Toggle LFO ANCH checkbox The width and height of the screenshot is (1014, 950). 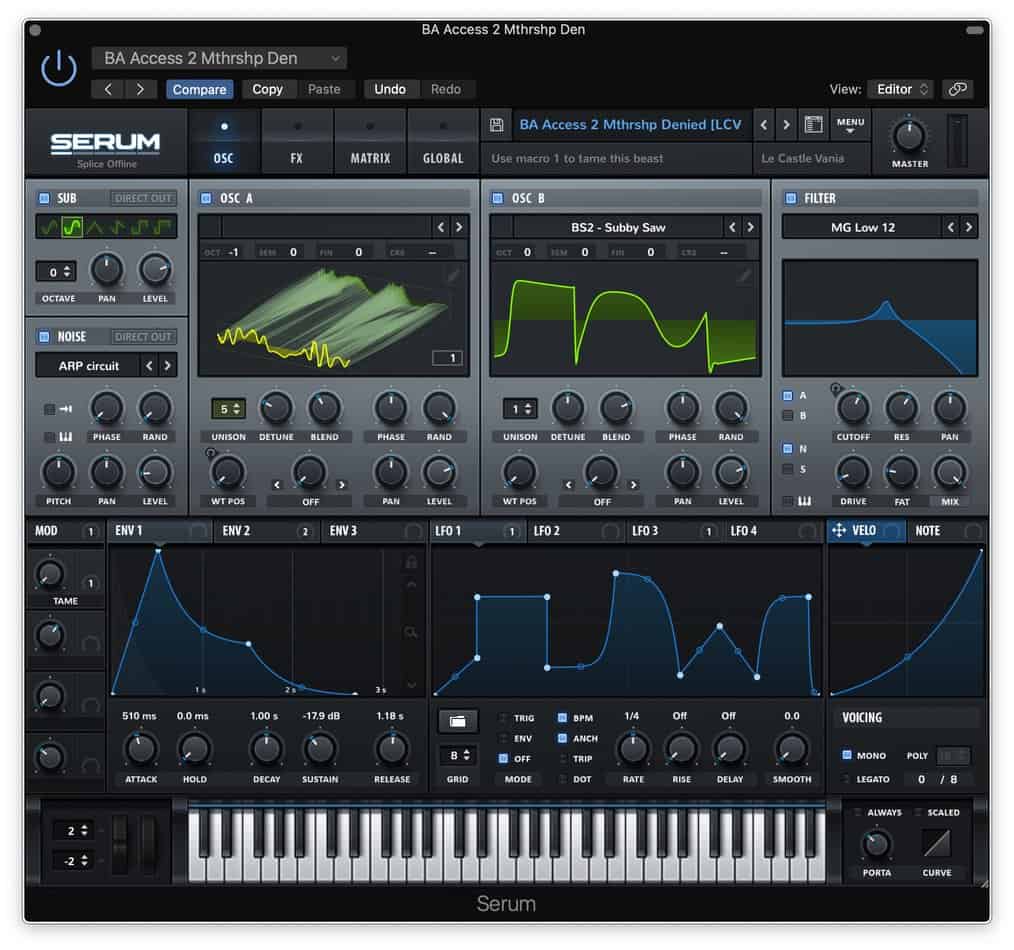click(x=562, y=739)
